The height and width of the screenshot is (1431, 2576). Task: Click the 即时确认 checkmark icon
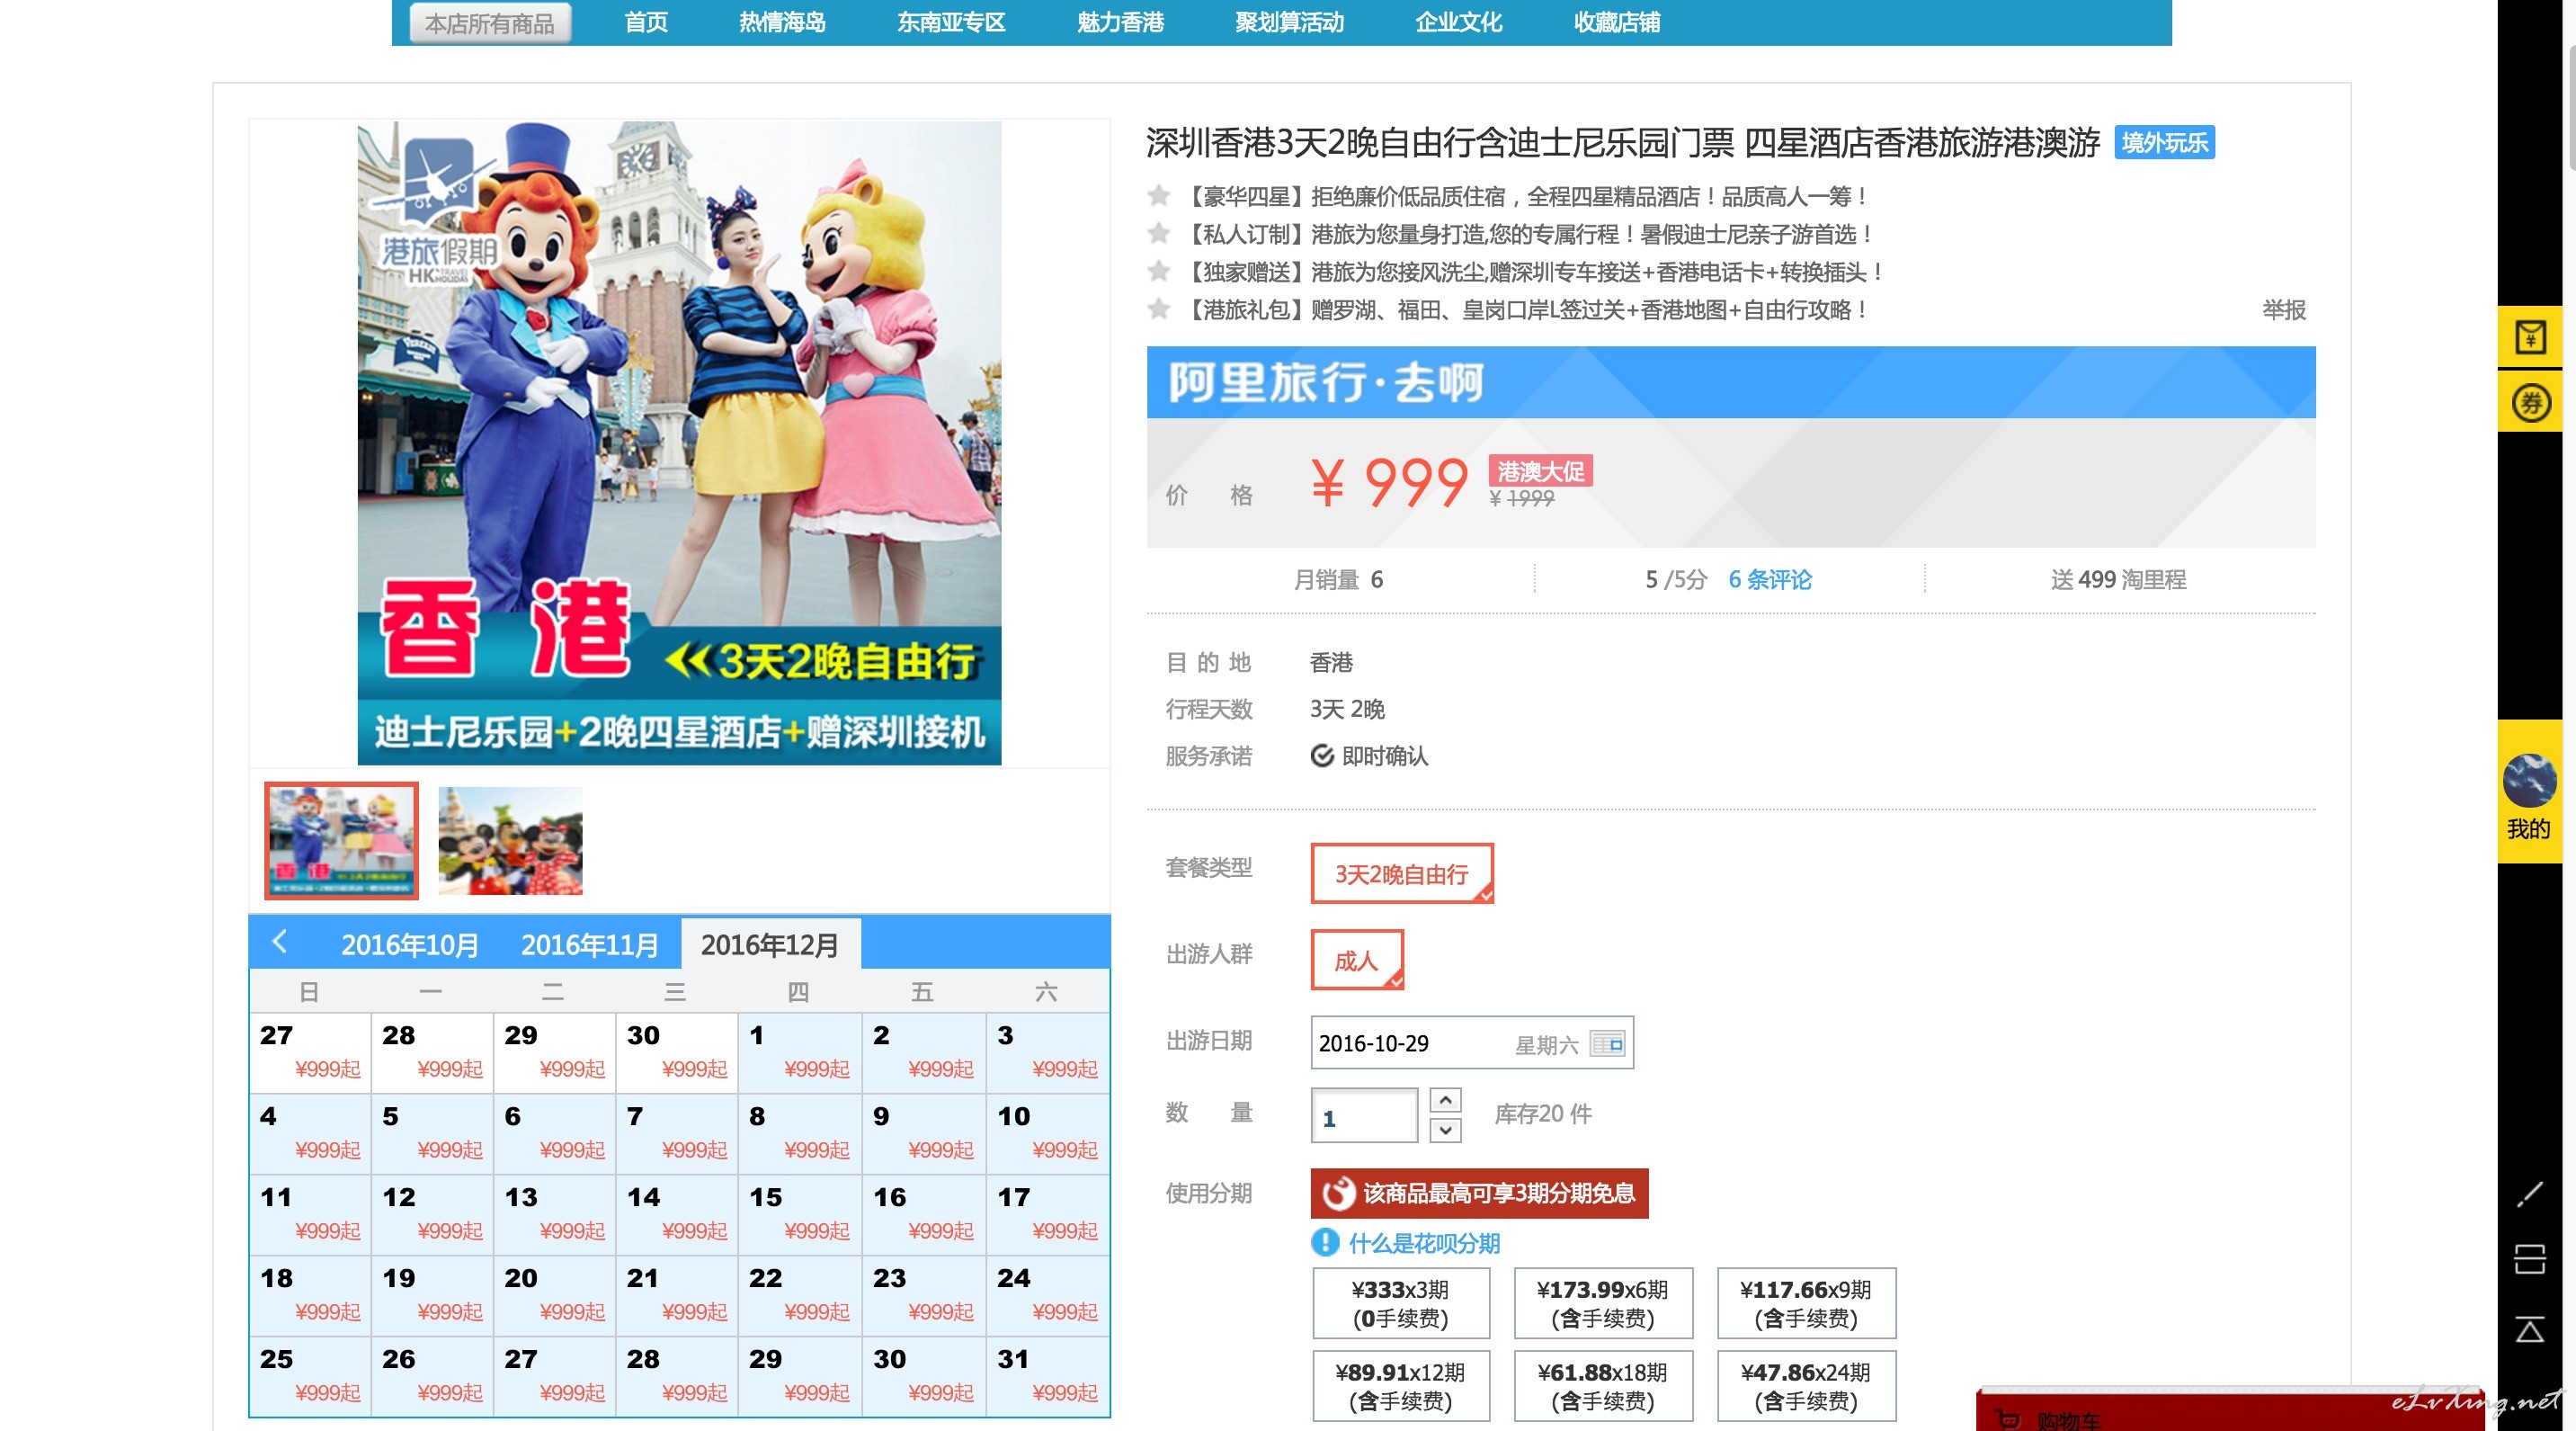coord(1322,756)
